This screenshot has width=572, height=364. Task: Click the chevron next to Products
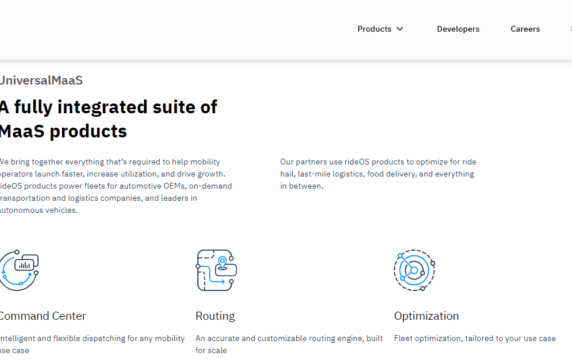click(400, 29)
